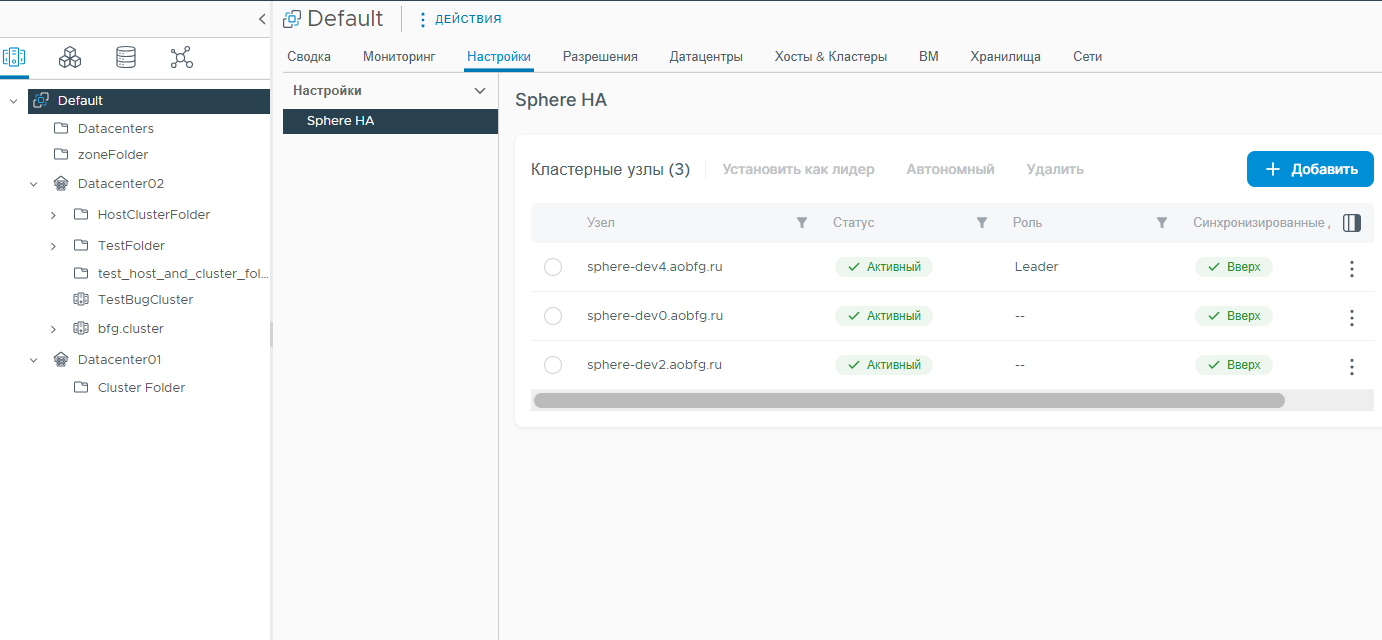Screen dimensions: 1382x640
Task: Open the ДЕЙСТВИЯ actions menu
Action: tap(460, 19)
